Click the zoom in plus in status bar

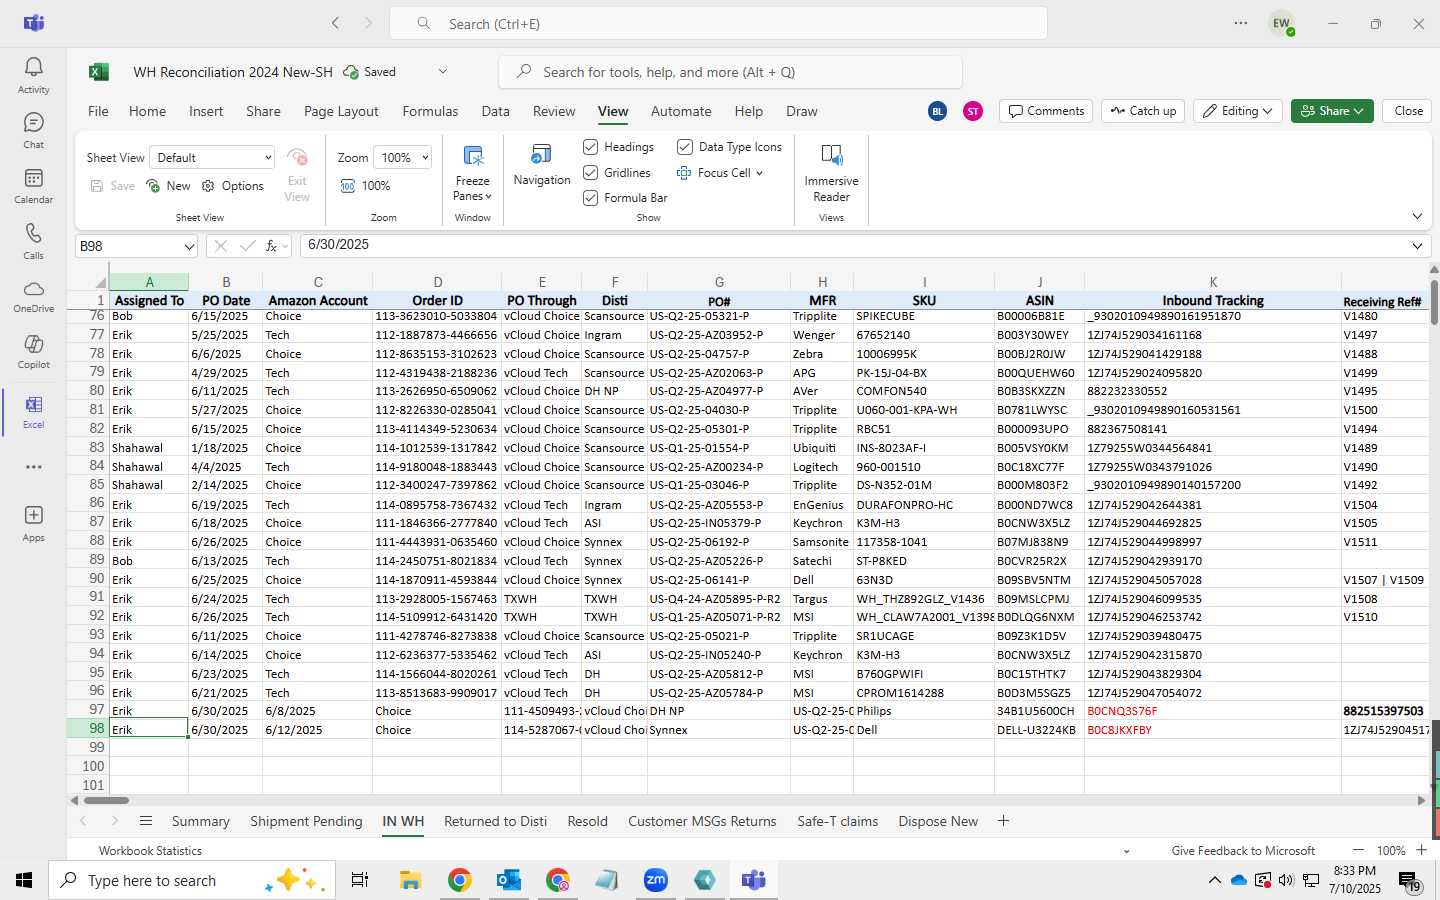1421,850
